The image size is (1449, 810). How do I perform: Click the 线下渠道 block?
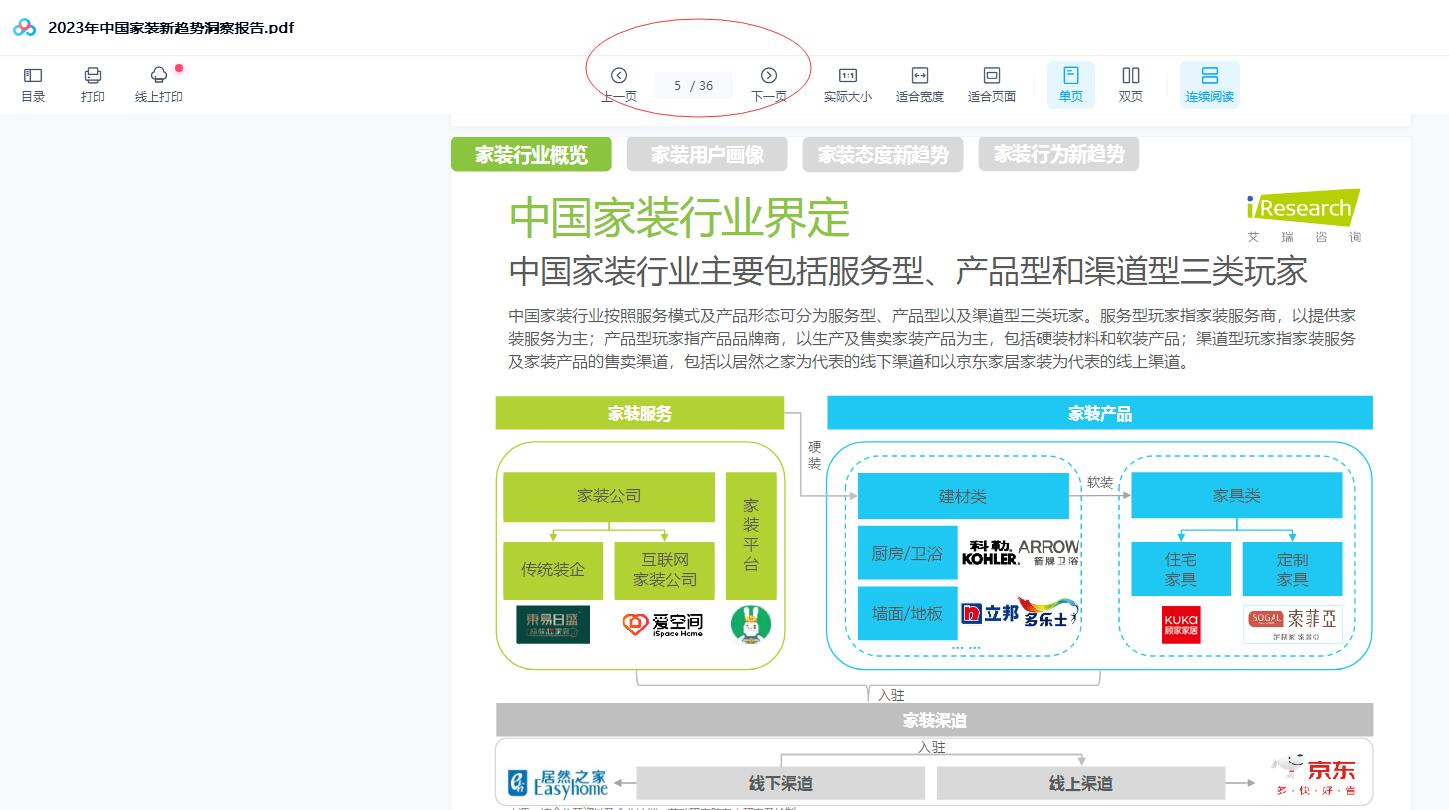tap(780, 783)
